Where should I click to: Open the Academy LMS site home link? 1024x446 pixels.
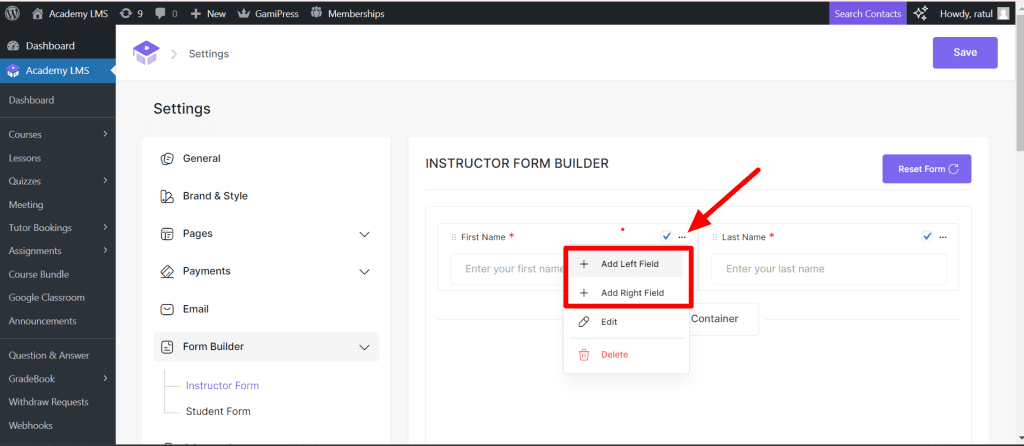coord(70,13)
